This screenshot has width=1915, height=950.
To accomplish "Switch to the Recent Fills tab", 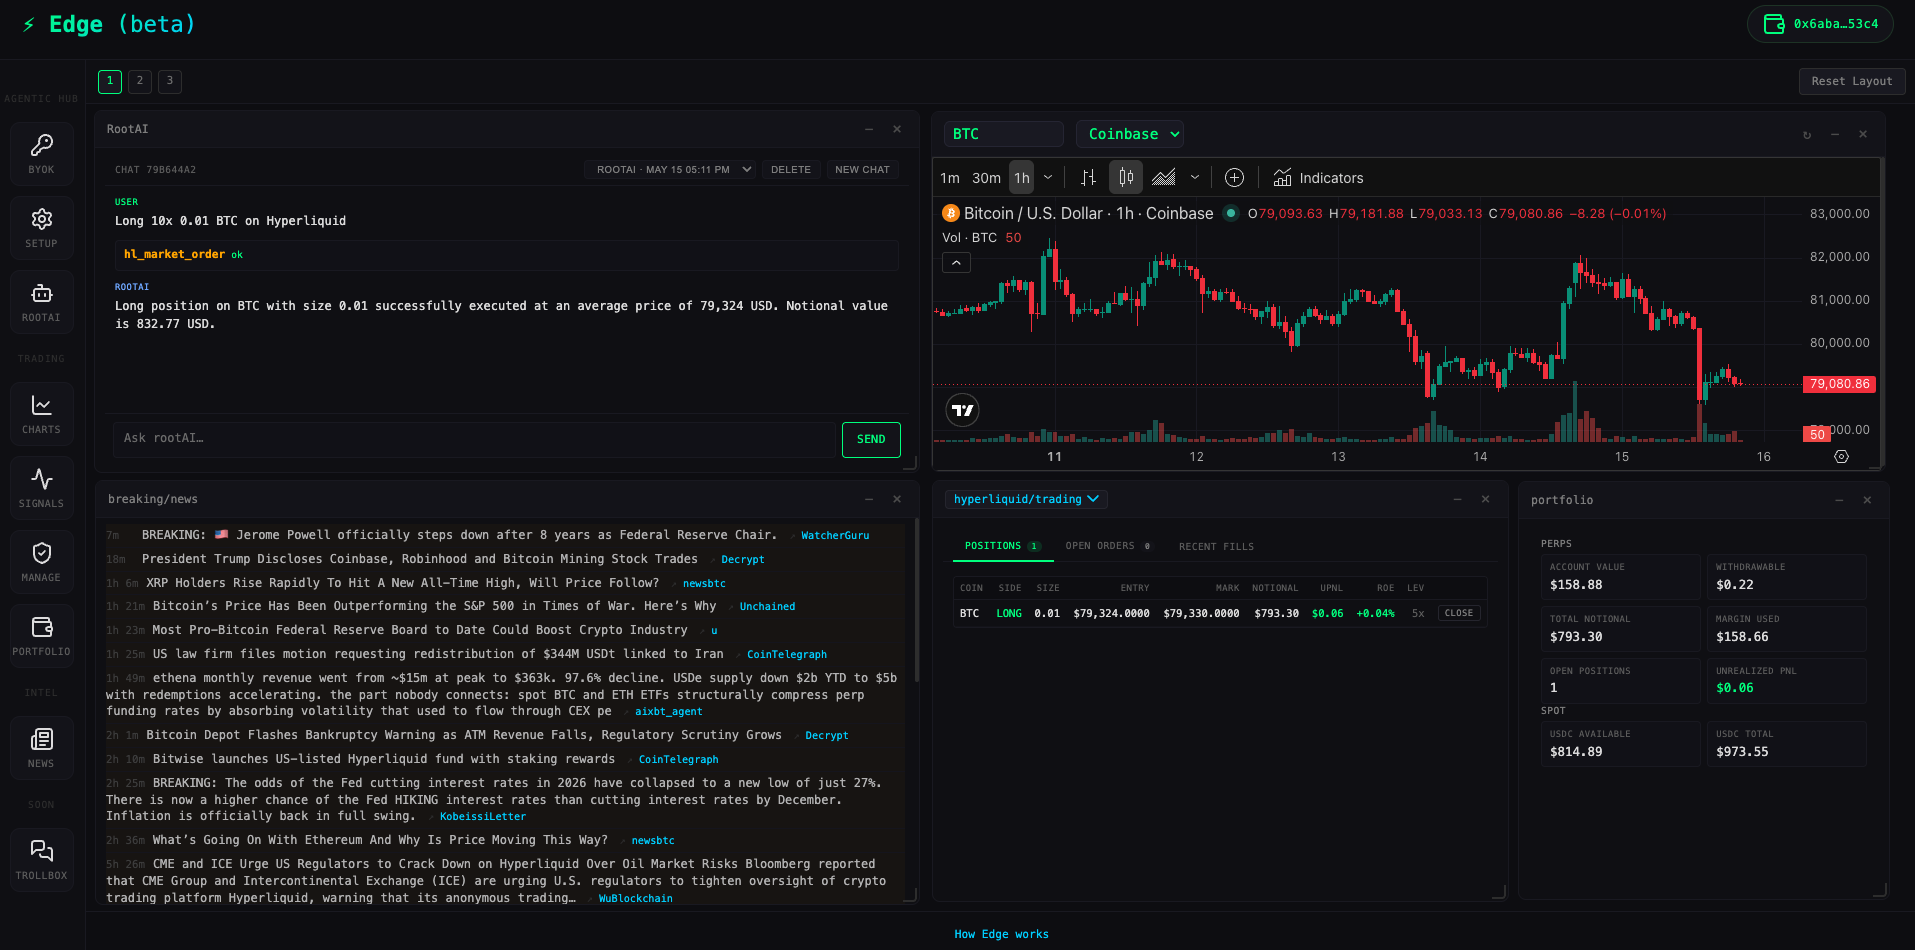I will [1216, 547].
